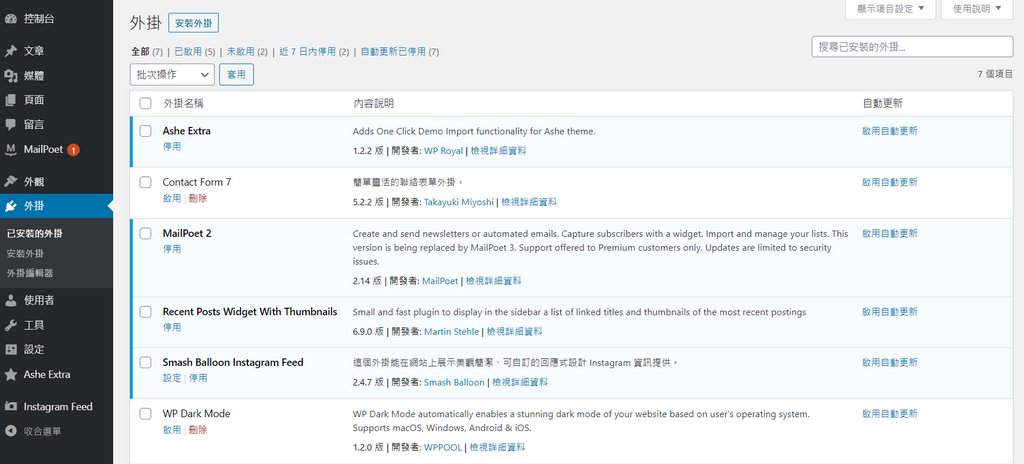Open the 留言 comments bubble icon
1024x464 pixels.
(x=11, y=125)
